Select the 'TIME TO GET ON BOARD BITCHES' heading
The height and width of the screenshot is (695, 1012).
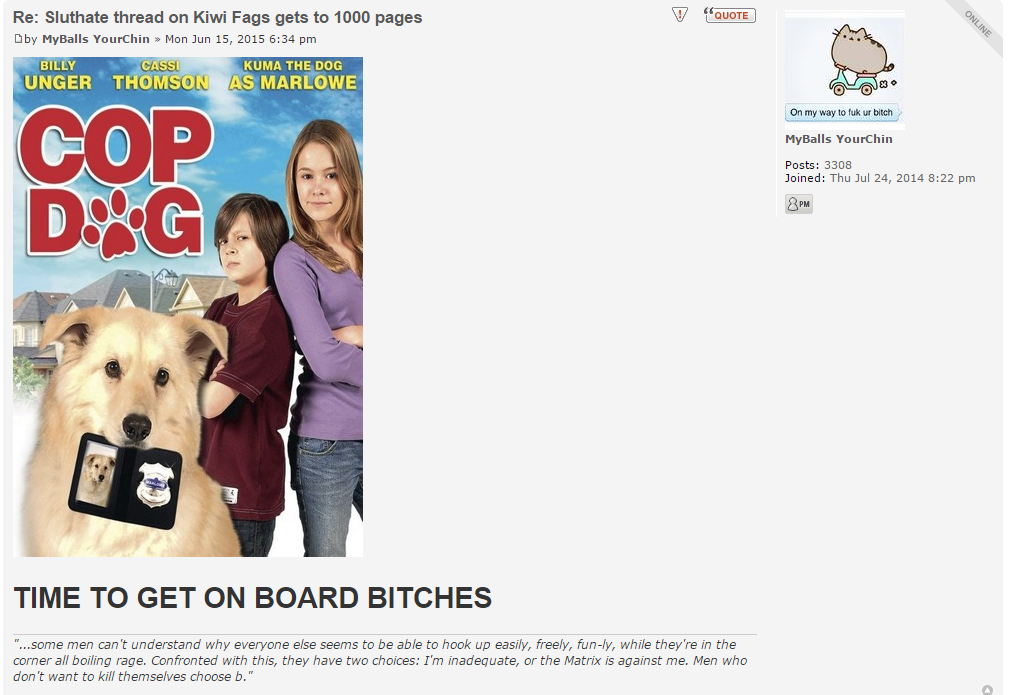coord(252,598)
